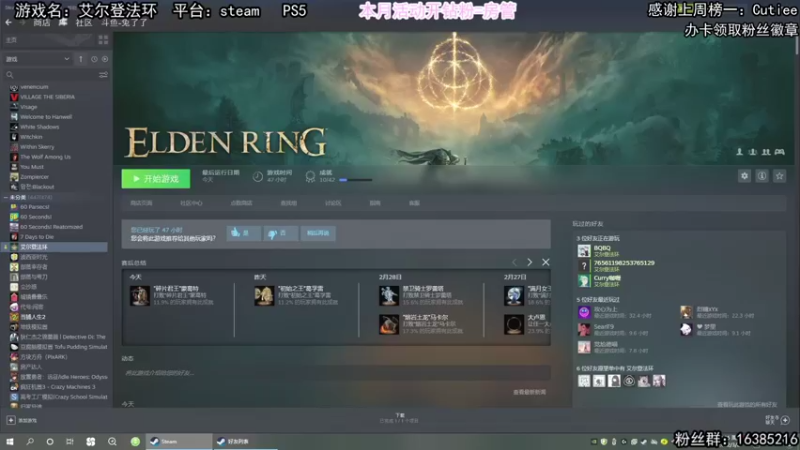The height and width of the screenshot is (450, 800).
Task: Click the achievements progress bar
Action: 356,180
